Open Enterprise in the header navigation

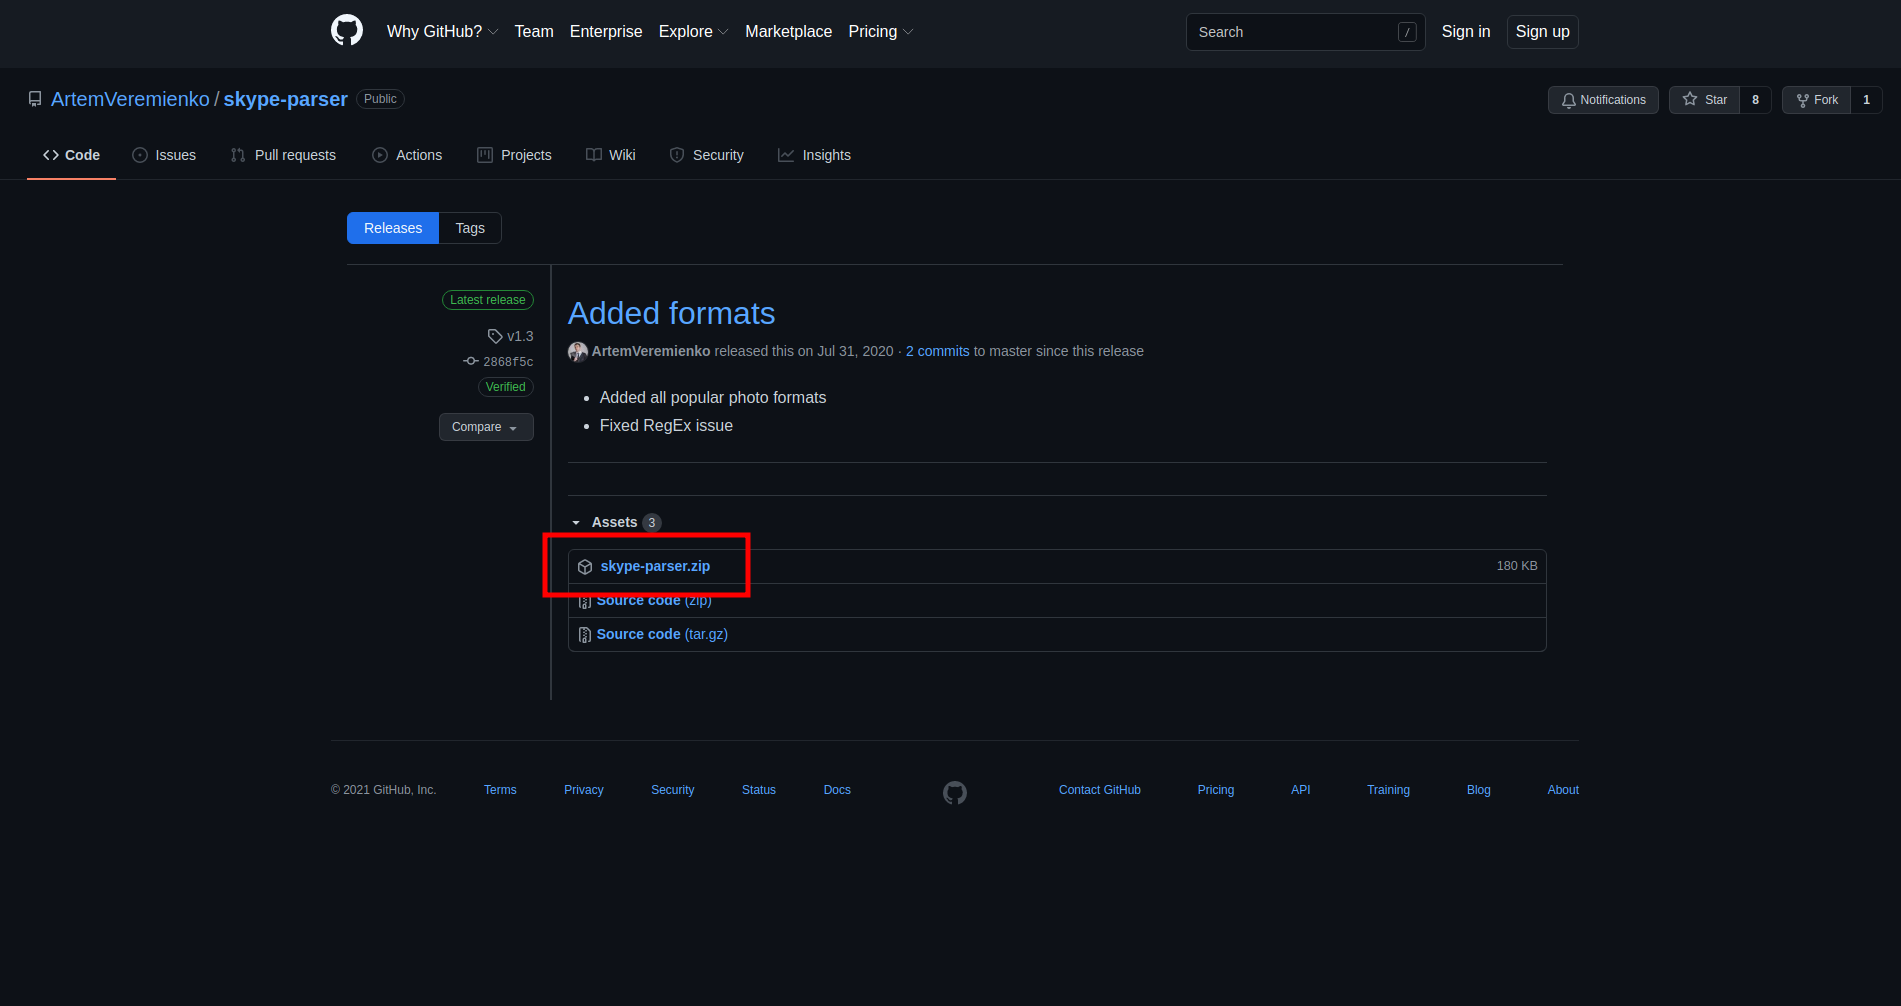pyautogui.click(x=606, y=31)
